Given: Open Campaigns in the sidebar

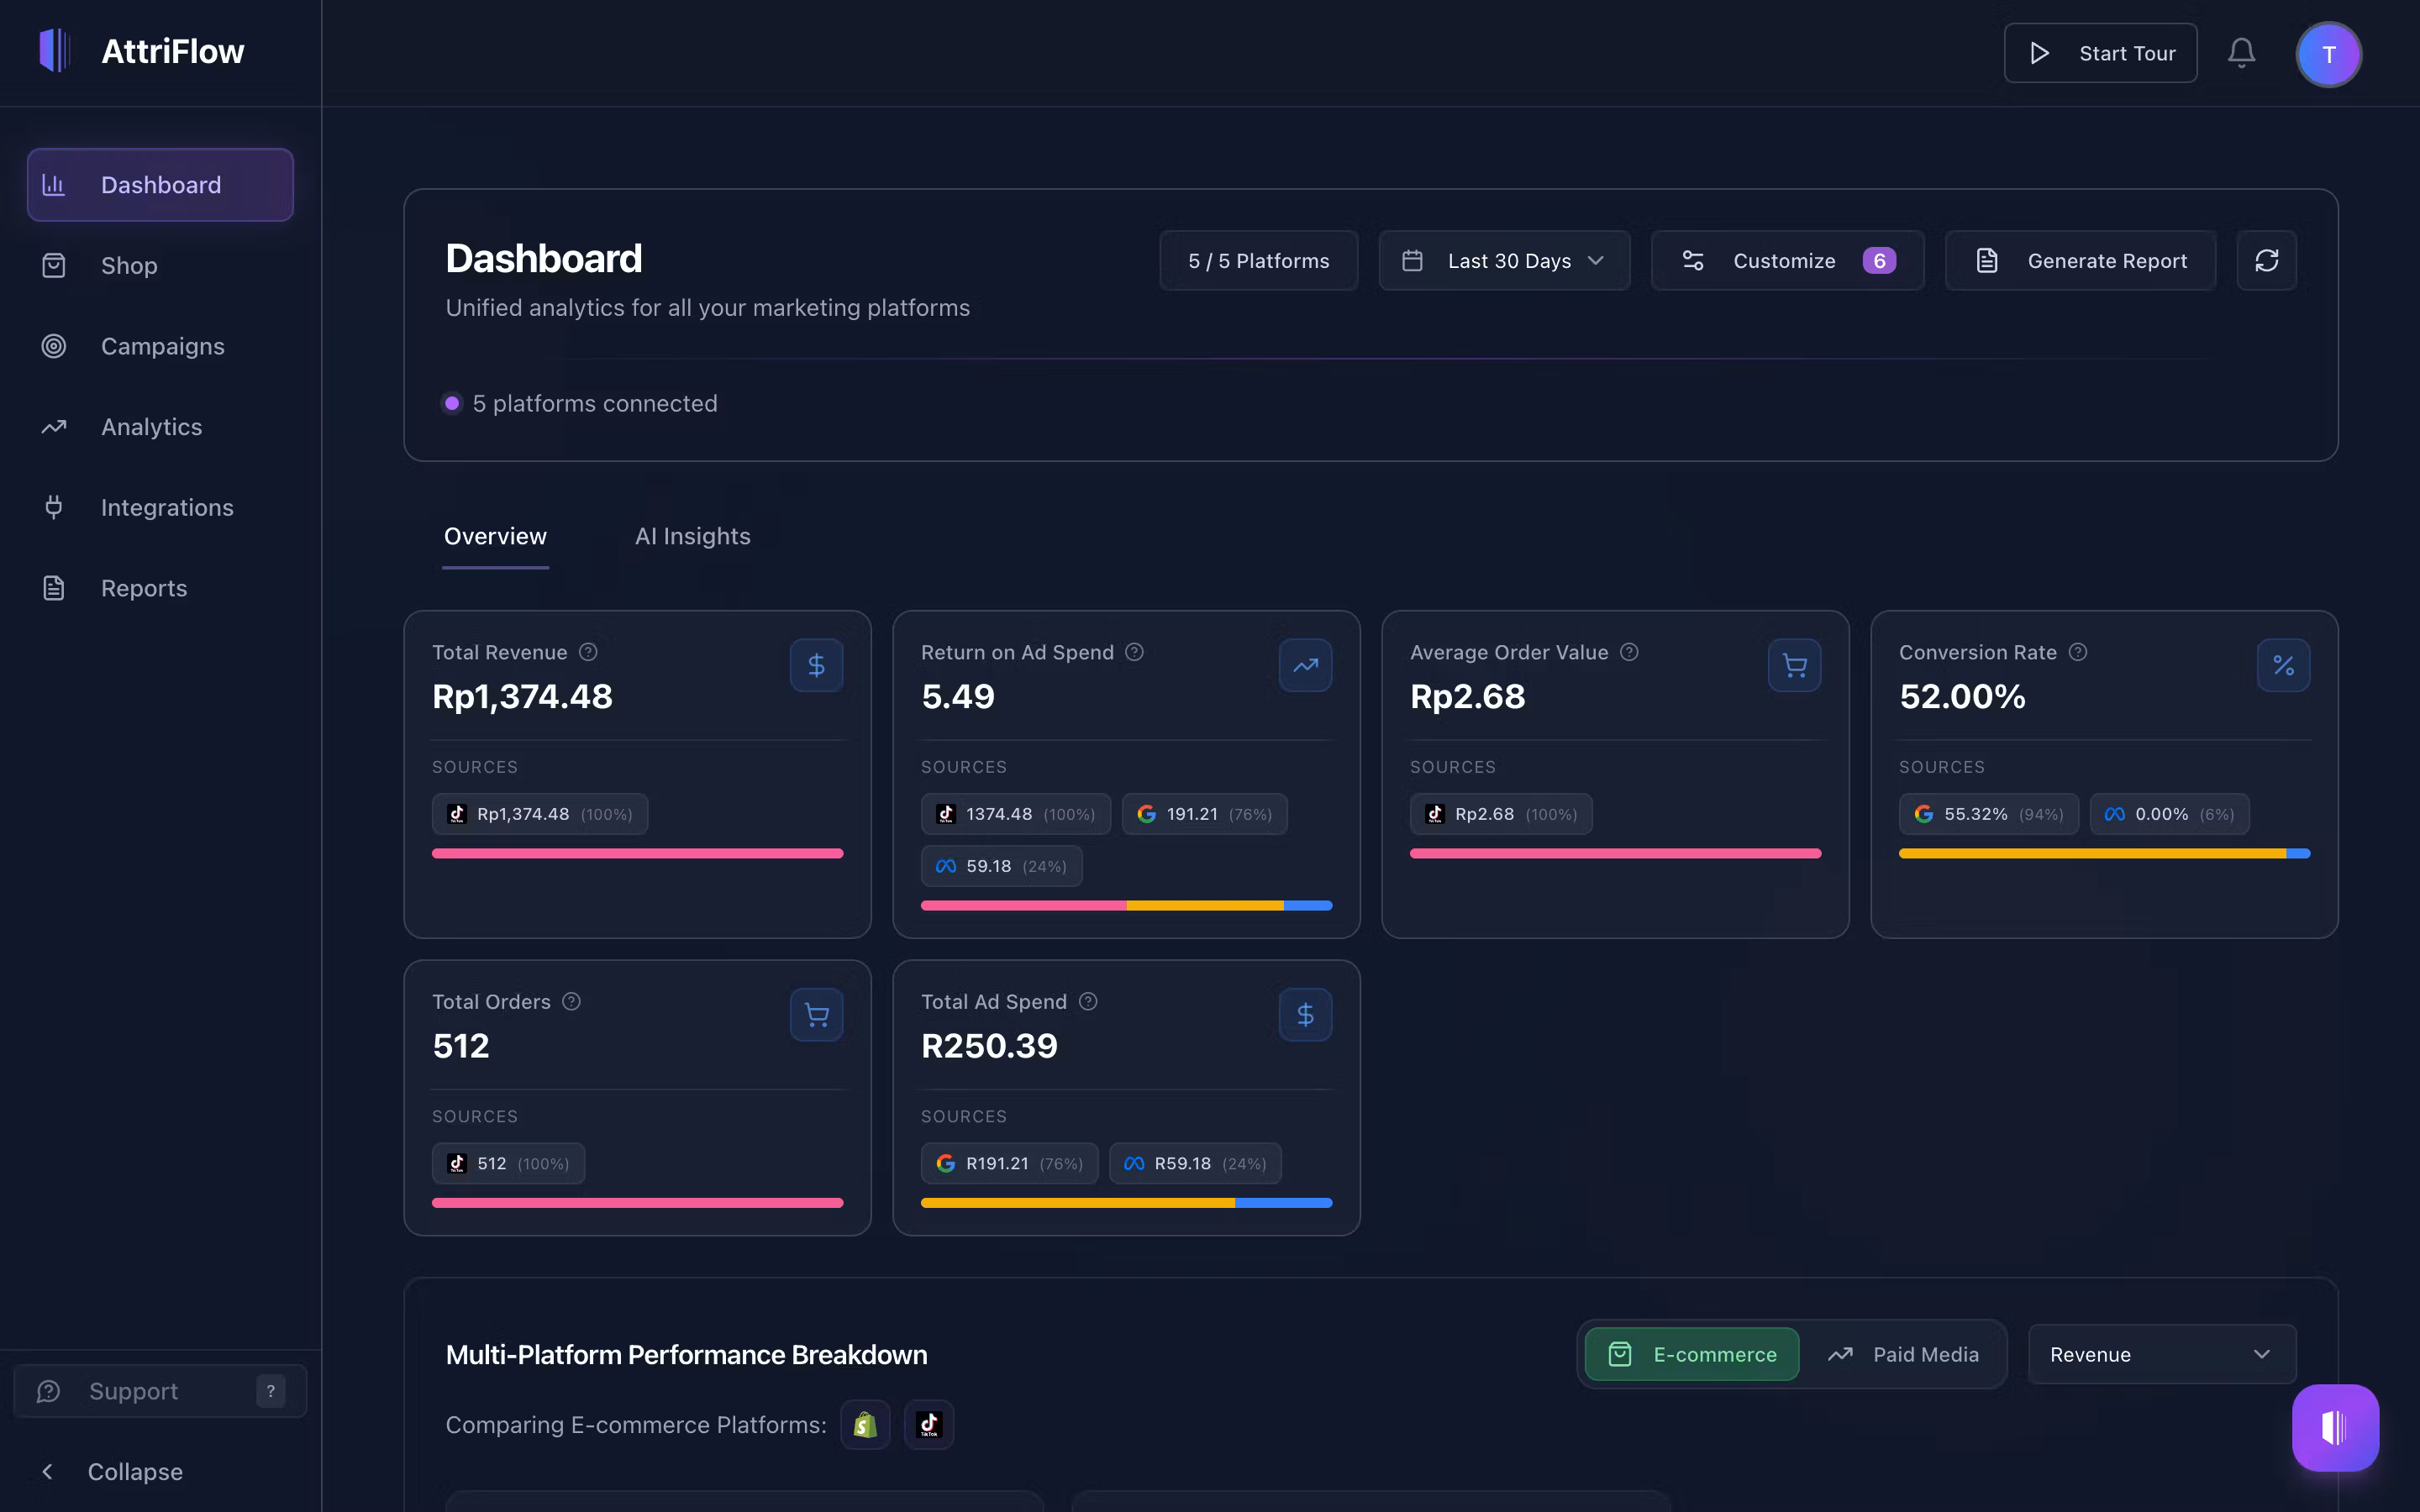Looking at the screenshot, I should (162, 346).
